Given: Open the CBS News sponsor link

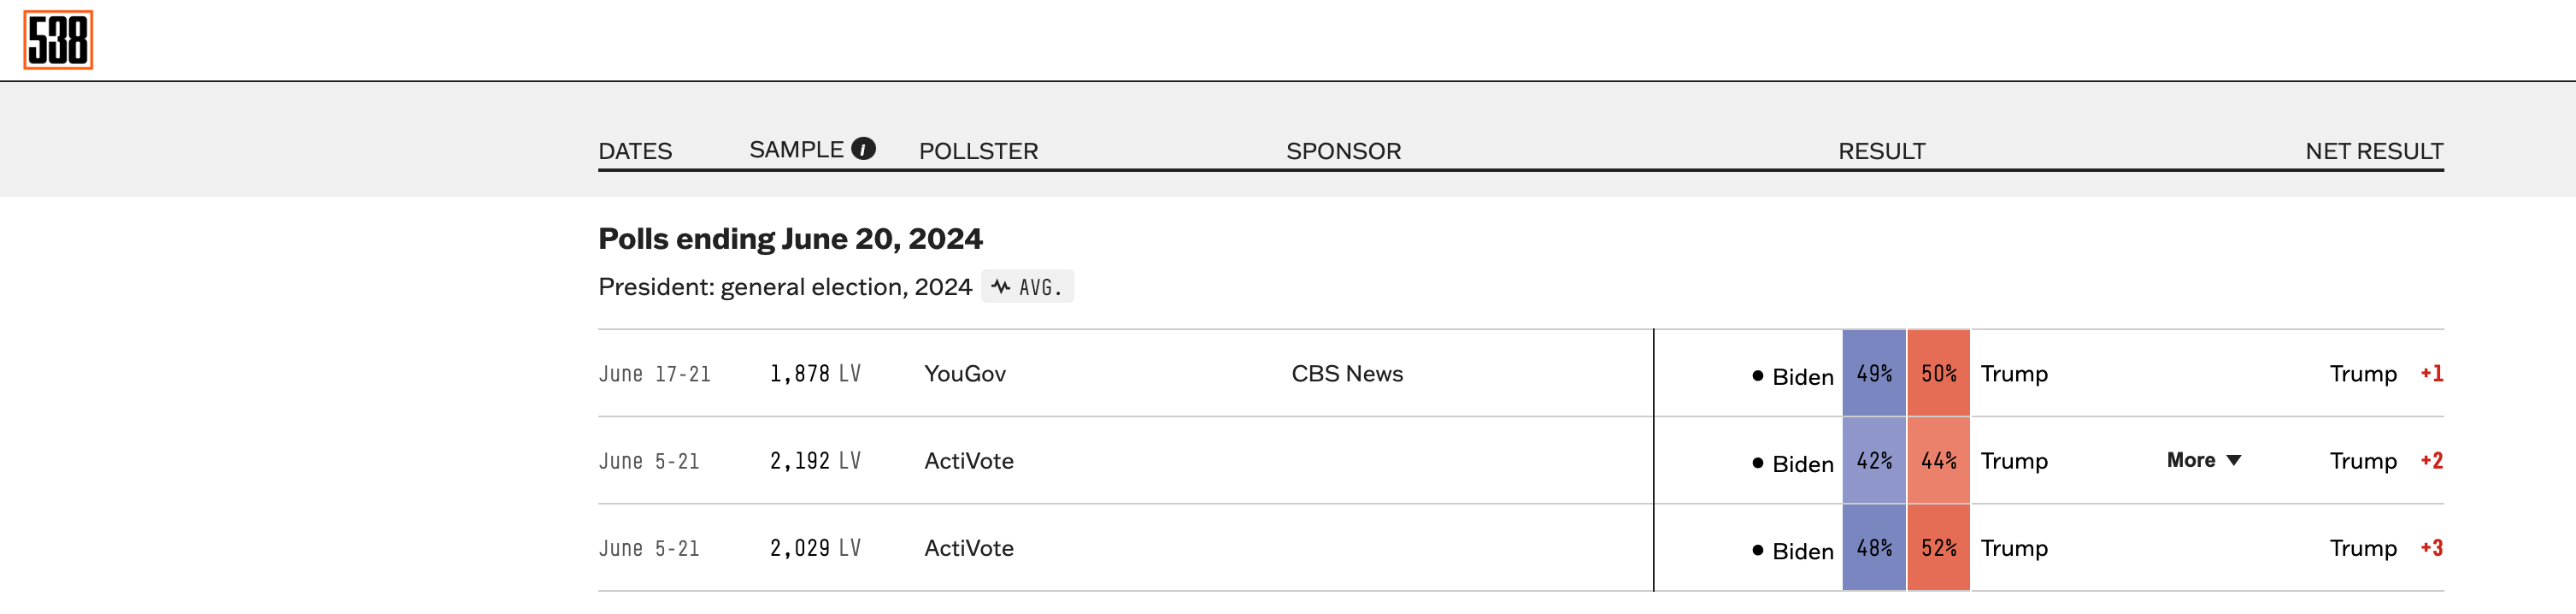Looking at the screenshot, I should click(1347, 374).
